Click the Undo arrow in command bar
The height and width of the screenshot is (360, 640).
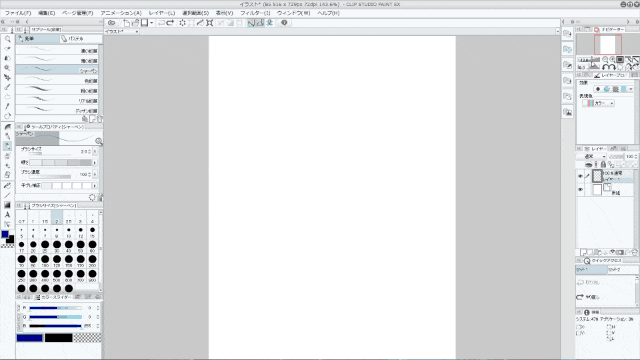click(x=161, y=23)
